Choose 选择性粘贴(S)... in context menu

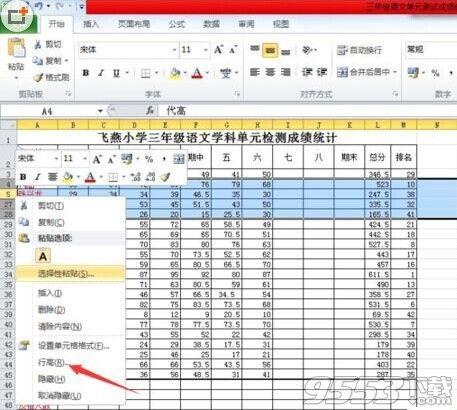pyautogui.click(x=71, y=273)
